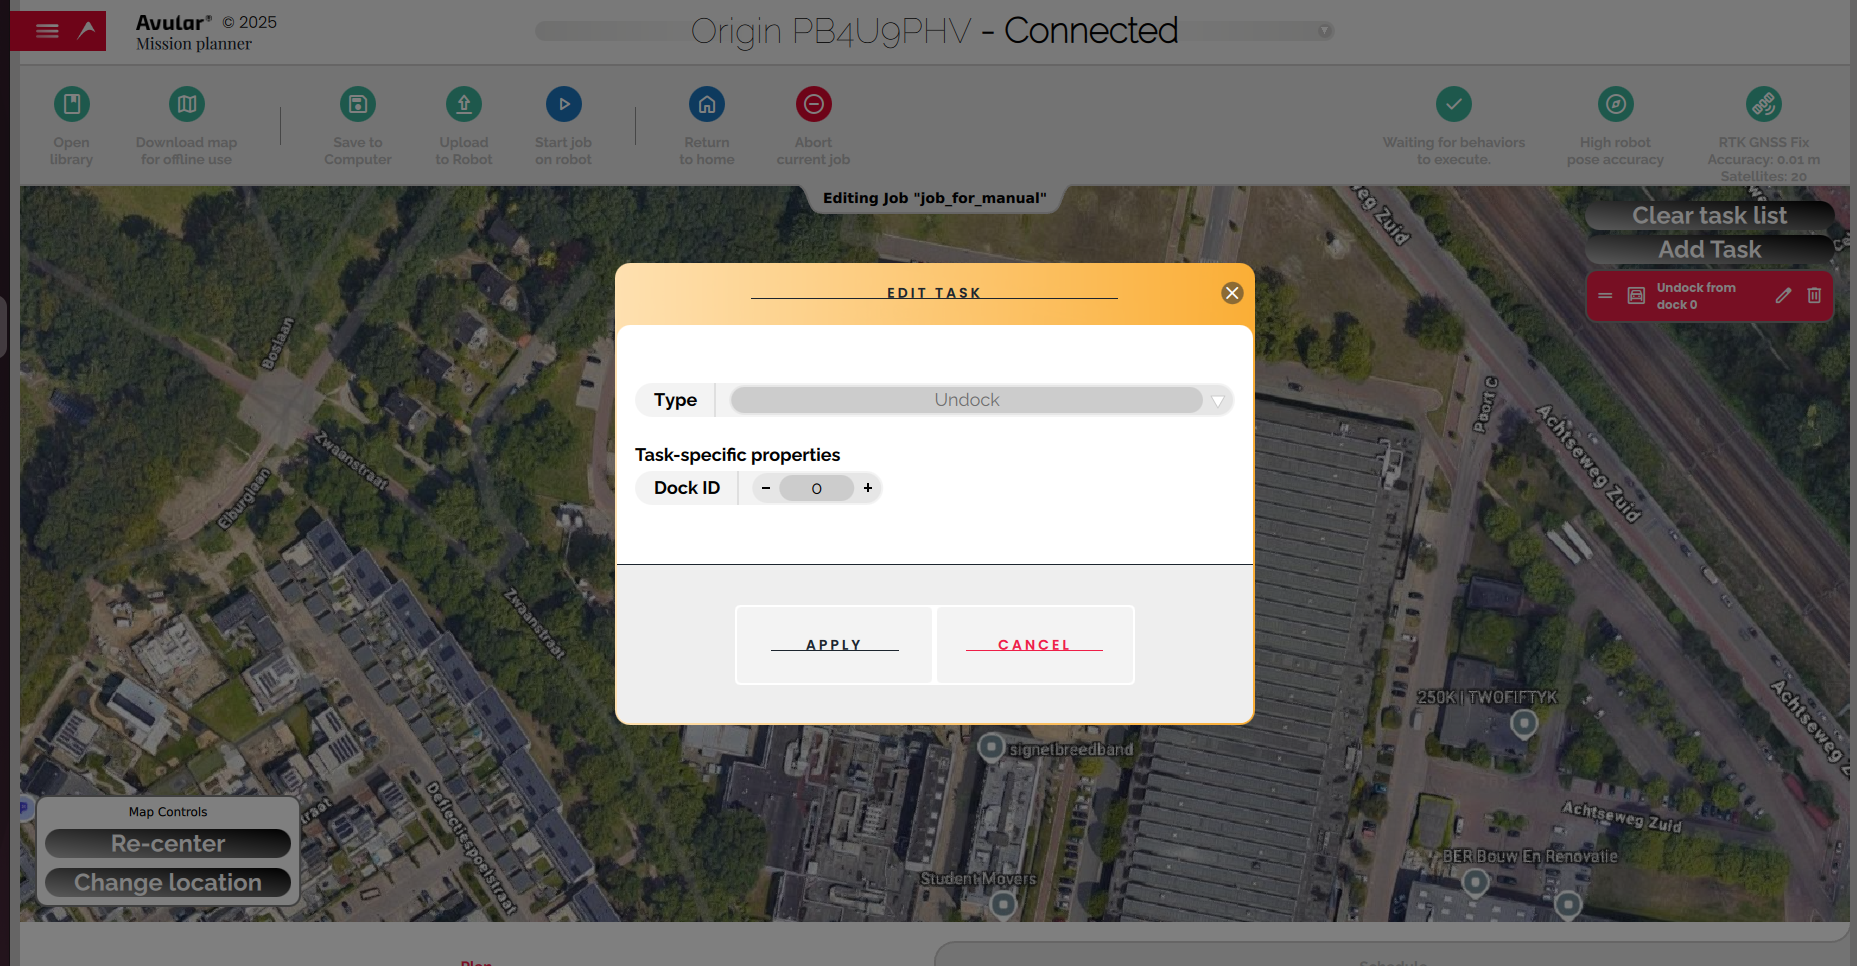Cancel the Edit Task dialog
The width and height of the screenshot is (1857, 966).
click(1034, 645)
